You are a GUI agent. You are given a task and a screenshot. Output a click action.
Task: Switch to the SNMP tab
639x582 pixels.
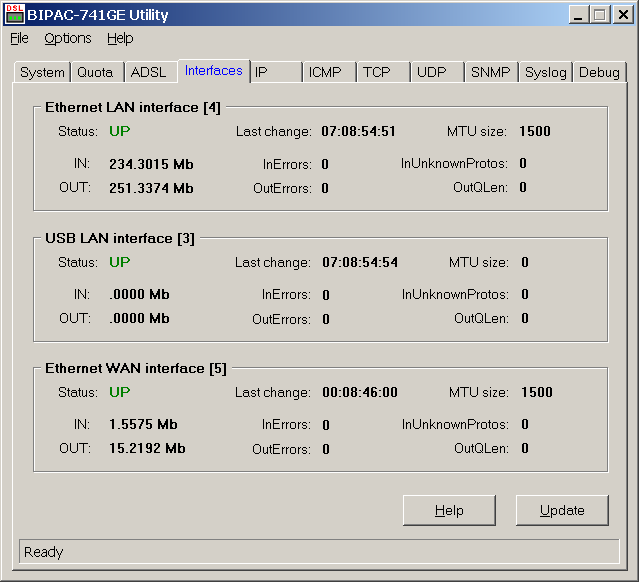point(491,72)
